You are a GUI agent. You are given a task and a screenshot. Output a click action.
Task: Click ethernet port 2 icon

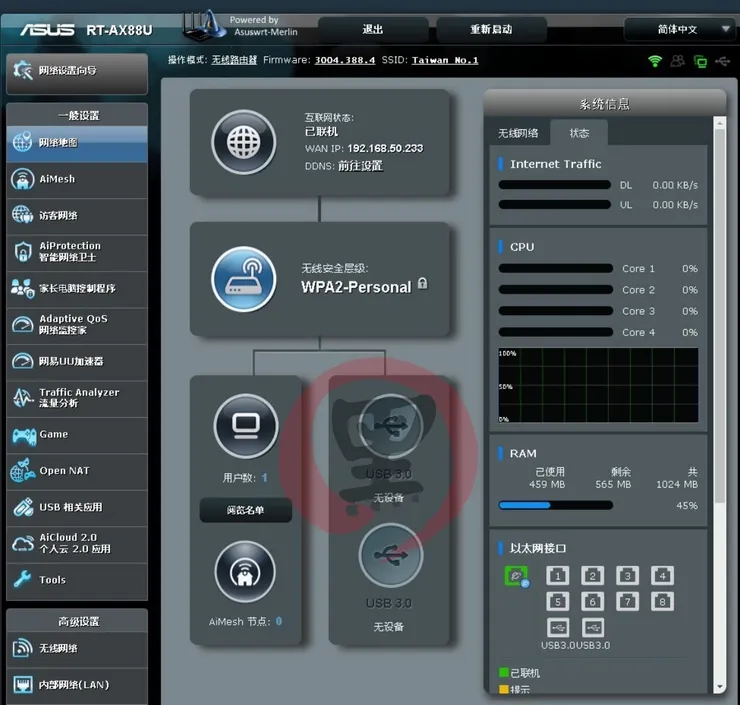(593, 575)
